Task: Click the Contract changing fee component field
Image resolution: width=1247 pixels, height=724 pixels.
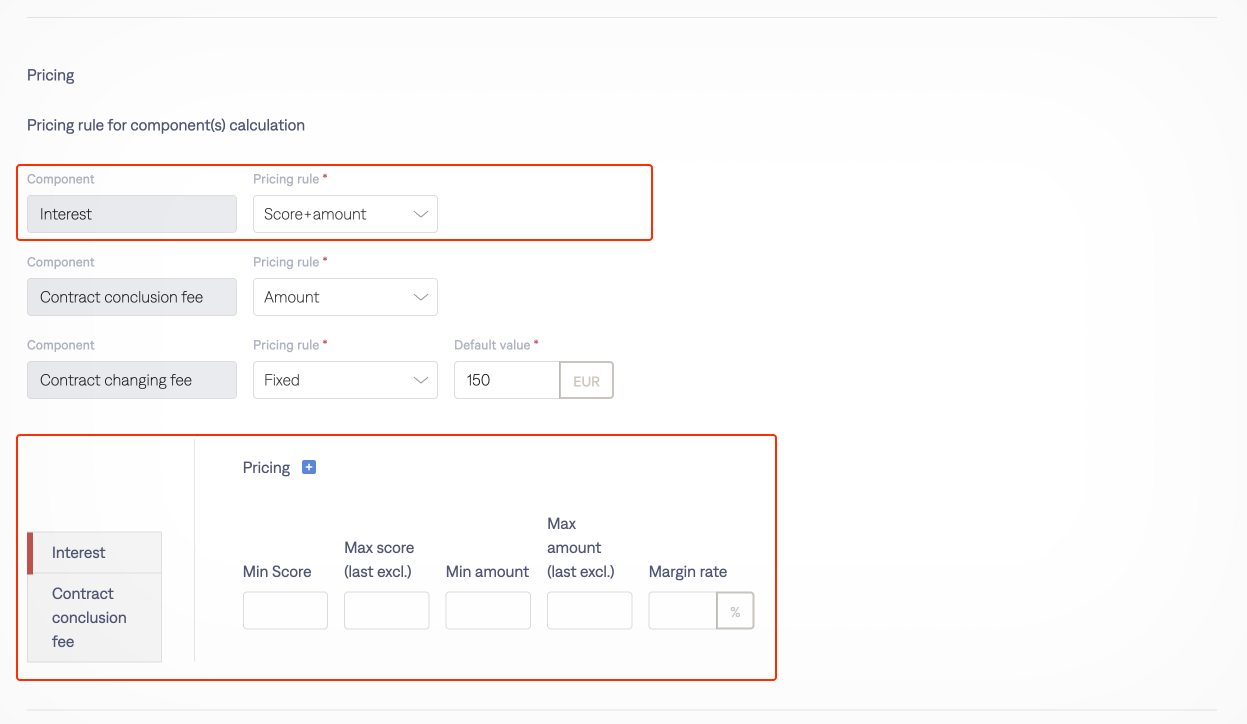Action: [132, 380]
